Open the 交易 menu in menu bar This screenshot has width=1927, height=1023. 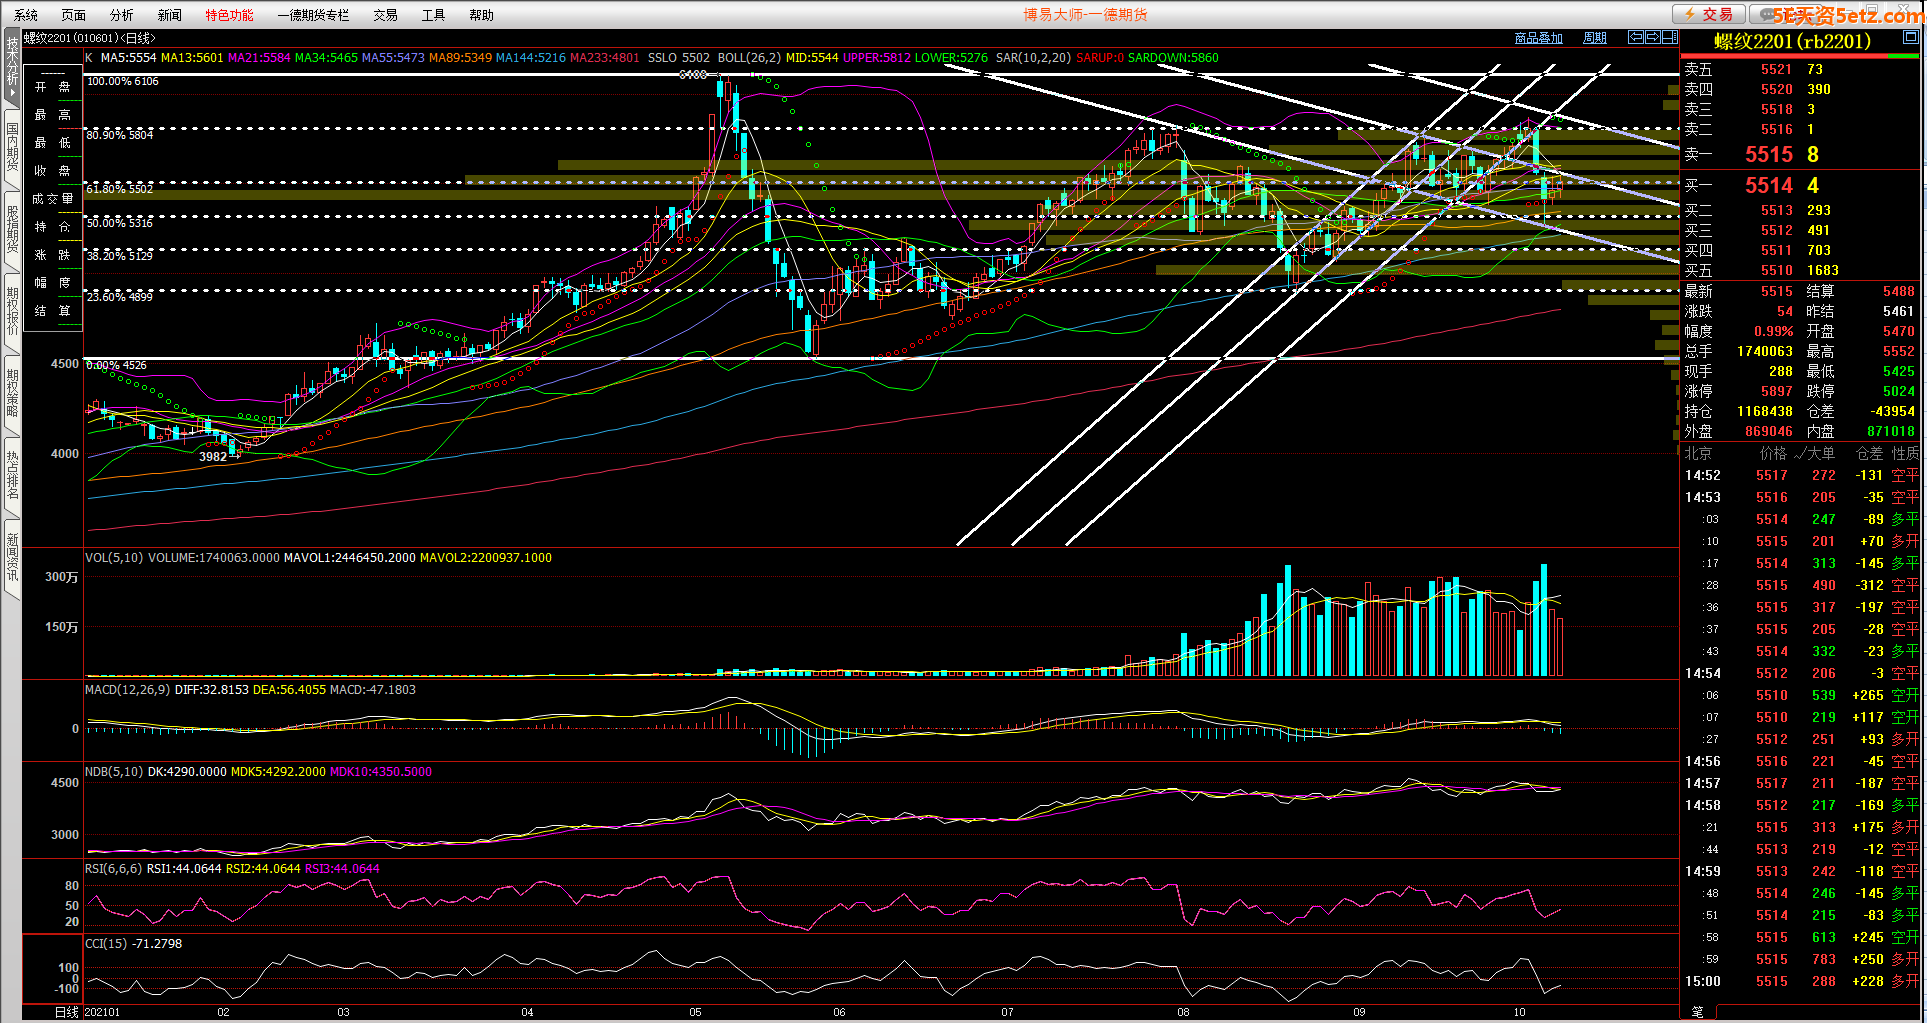pyautogui.click(x=386, y=15)
